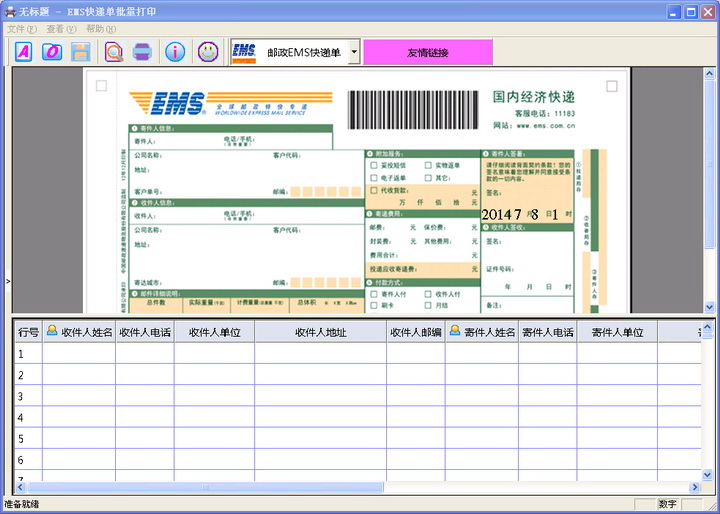The width and height of the screenshot is (720, 514).
Task: Click the 行号 column header
Action: 28,332
